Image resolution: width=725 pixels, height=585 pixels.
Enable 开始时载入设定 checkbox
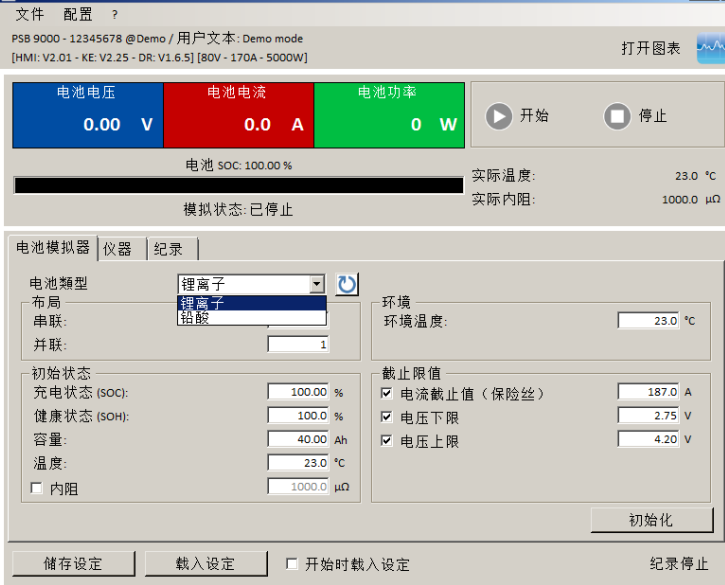pyautogui.click(x=292, y=564)
